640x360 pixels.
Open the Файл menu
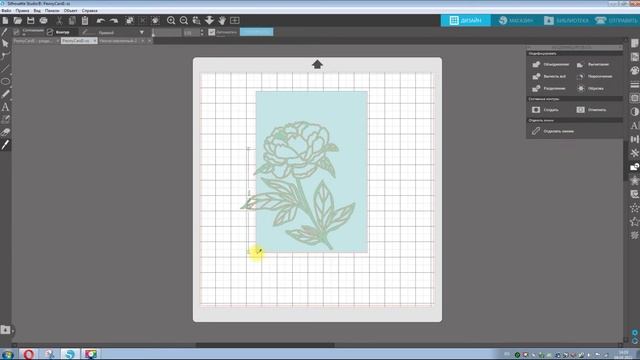[6, 11]
